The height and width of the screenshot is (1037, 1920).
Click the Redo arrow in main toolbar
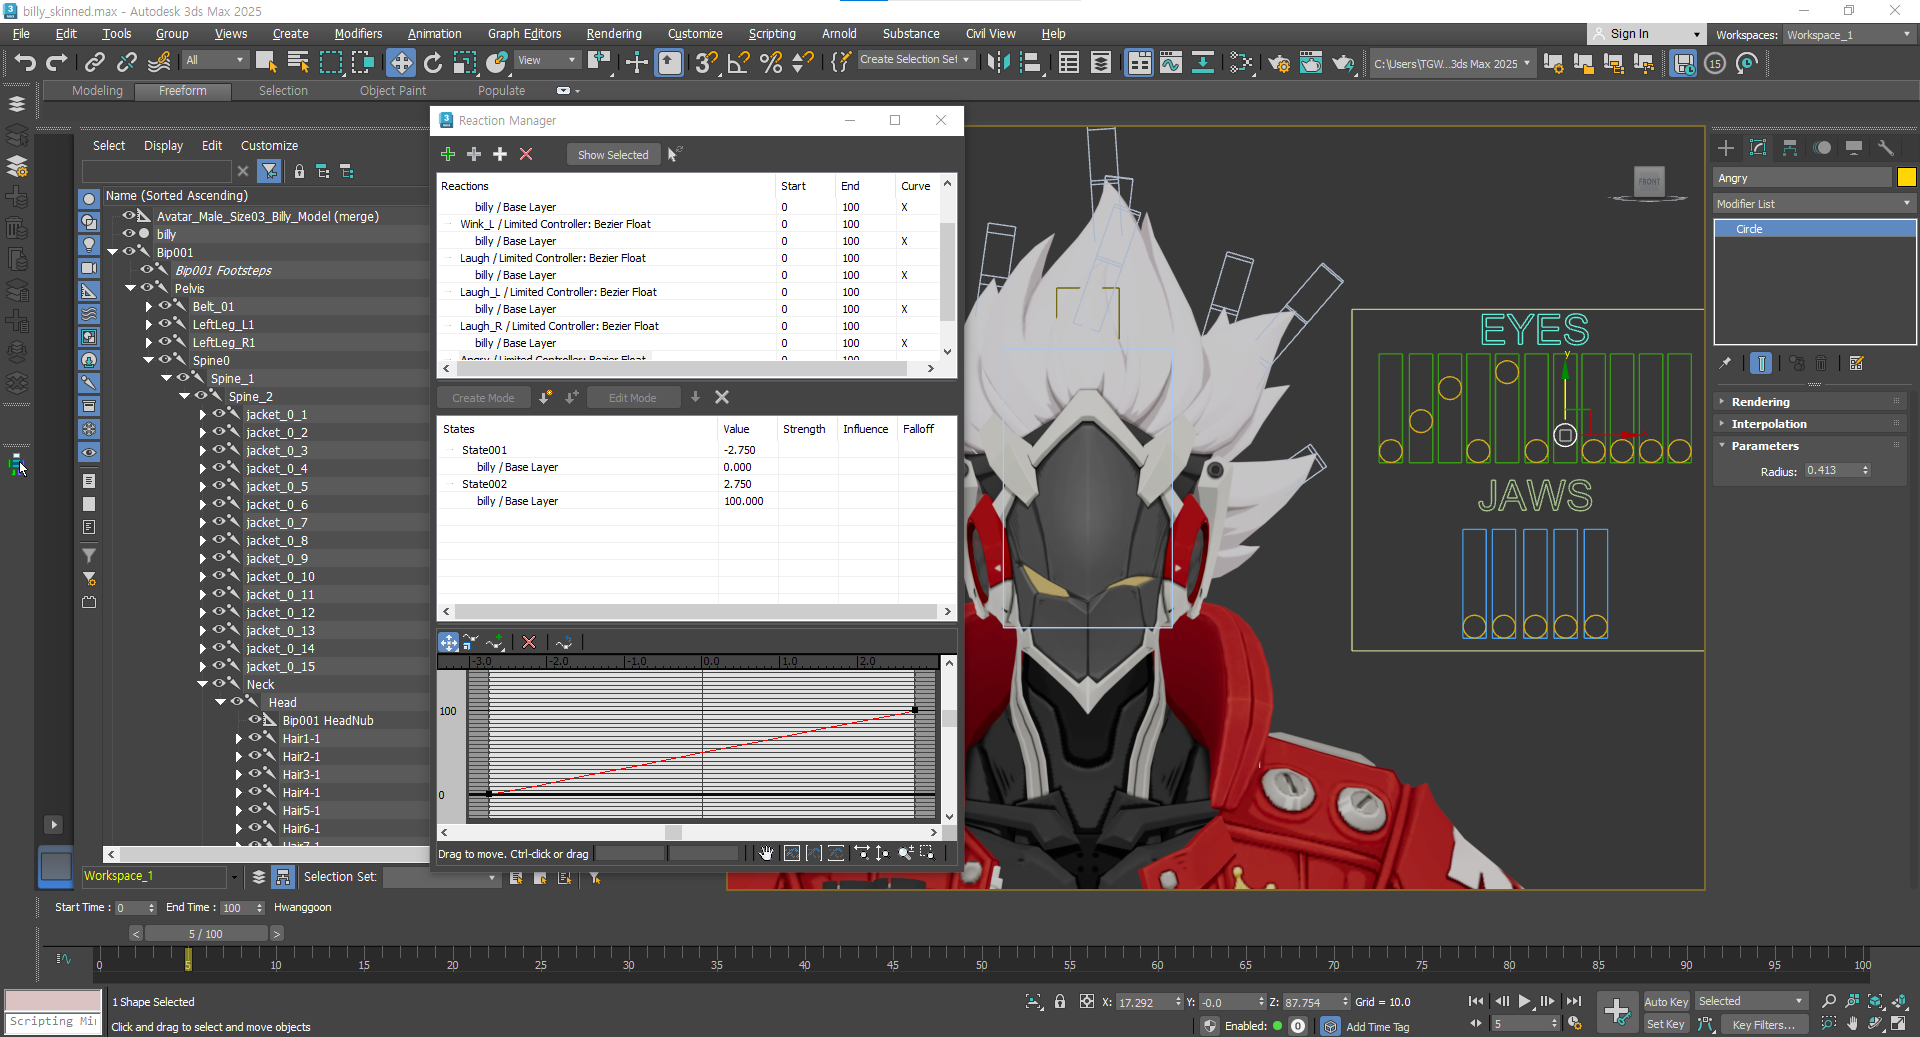coord(57,63)
